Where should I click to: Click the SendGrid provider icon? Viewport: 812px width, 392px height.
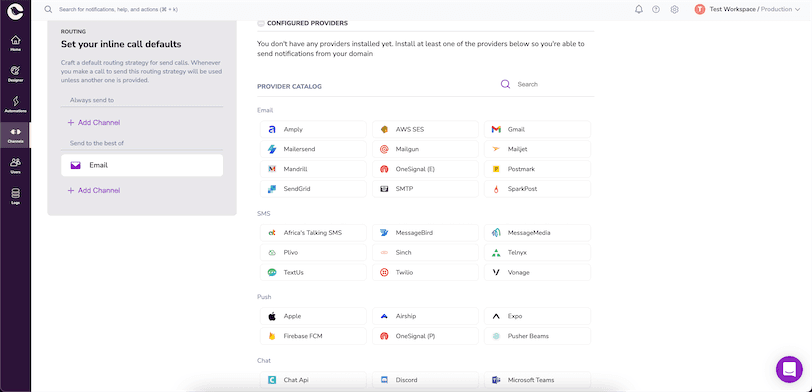coord(272,189)
